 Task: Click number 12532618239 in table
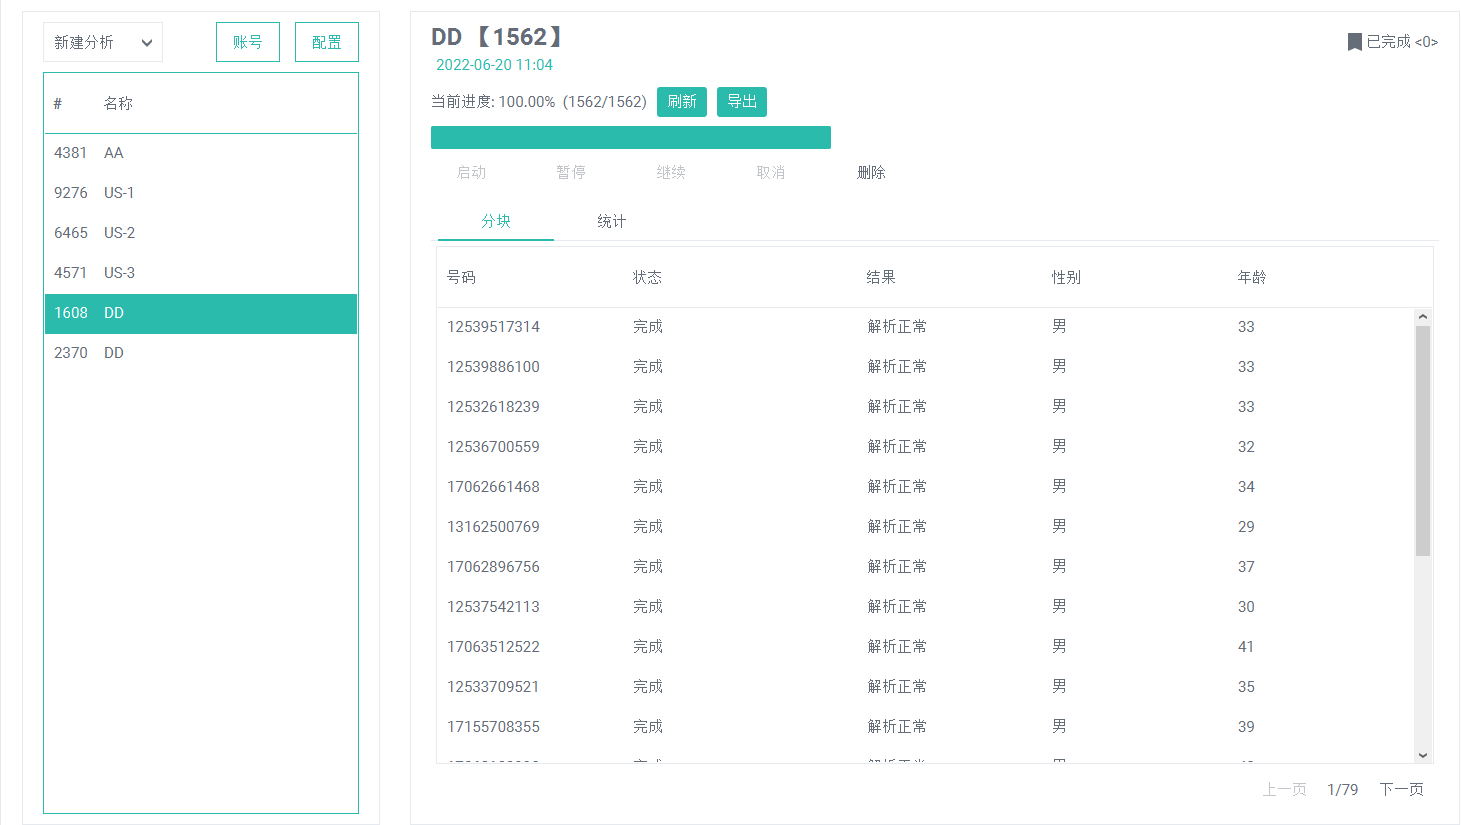pos(493,407)
